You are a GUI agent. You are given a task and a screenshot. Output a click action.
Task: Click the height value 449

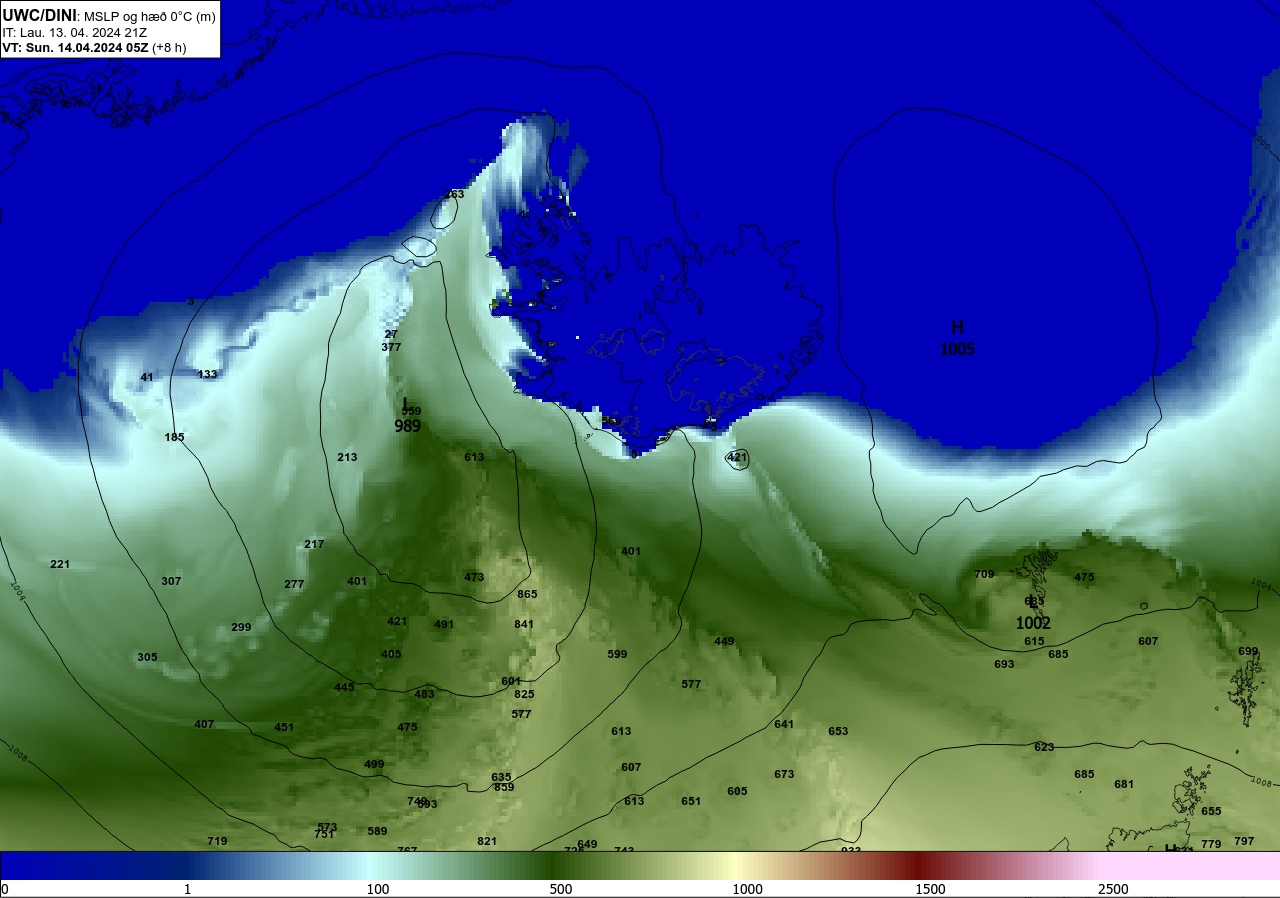[x=724, y=641]
